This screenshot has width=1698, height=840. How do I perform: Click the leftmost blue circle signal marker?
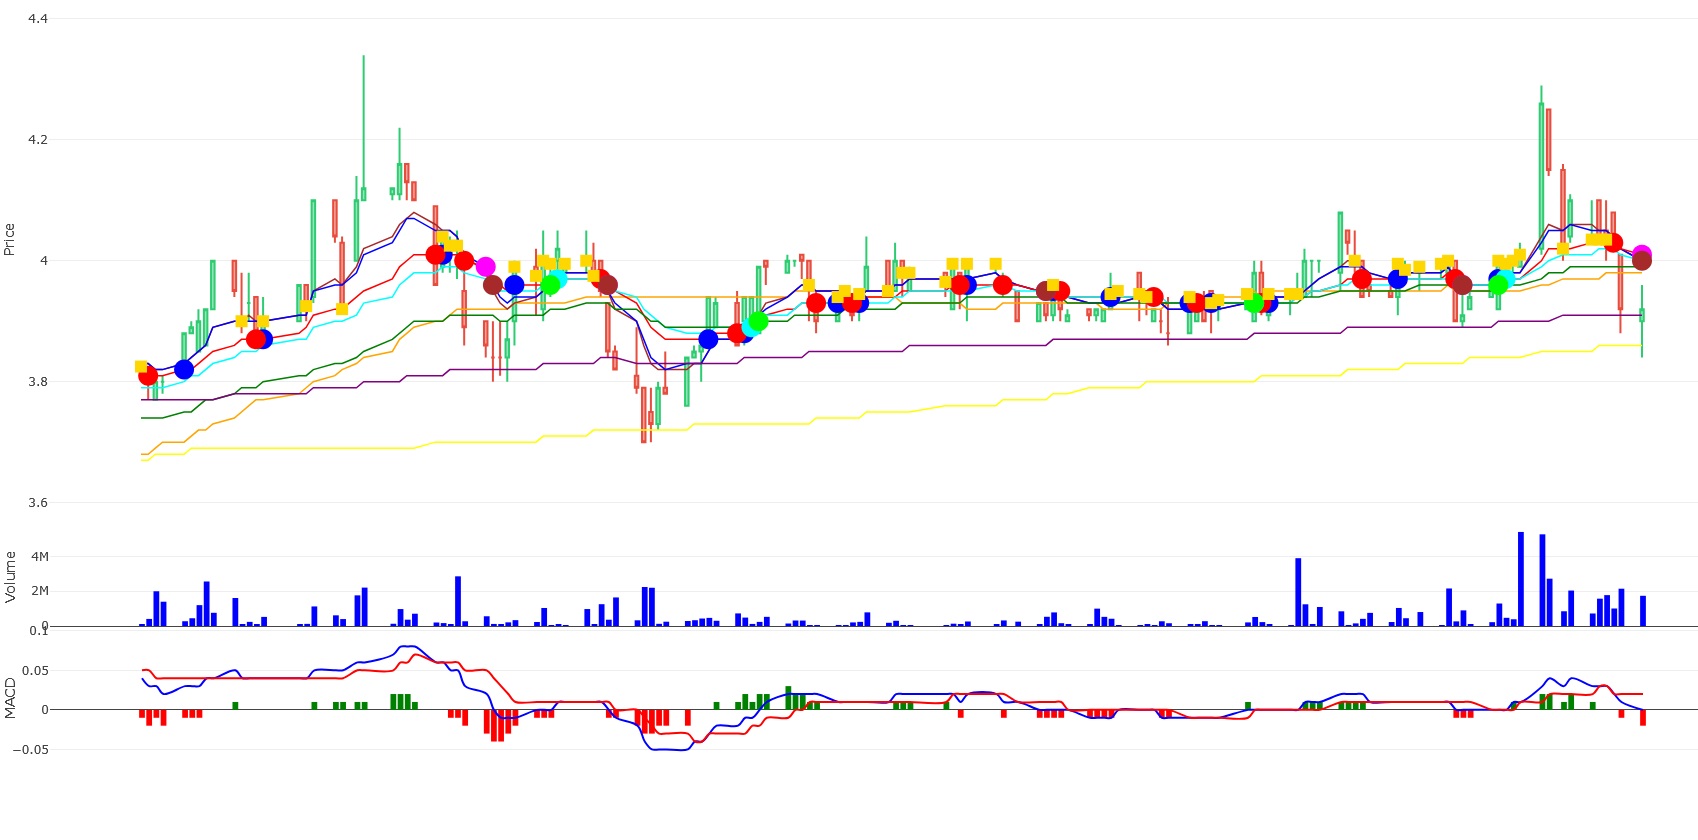(184, 370)
